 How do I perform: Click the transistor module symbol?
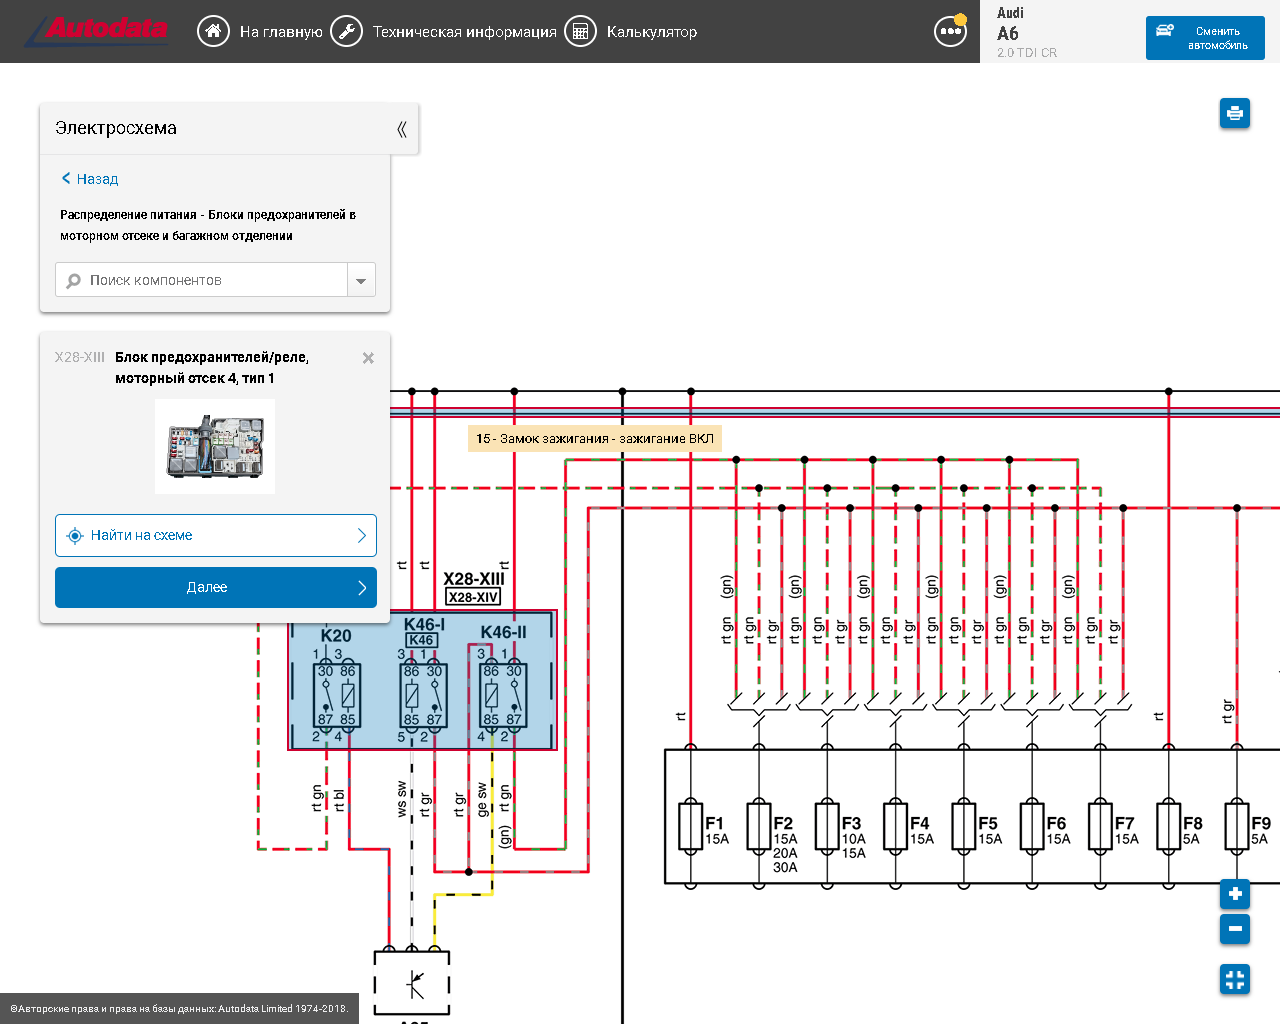[x=412, y=984]
